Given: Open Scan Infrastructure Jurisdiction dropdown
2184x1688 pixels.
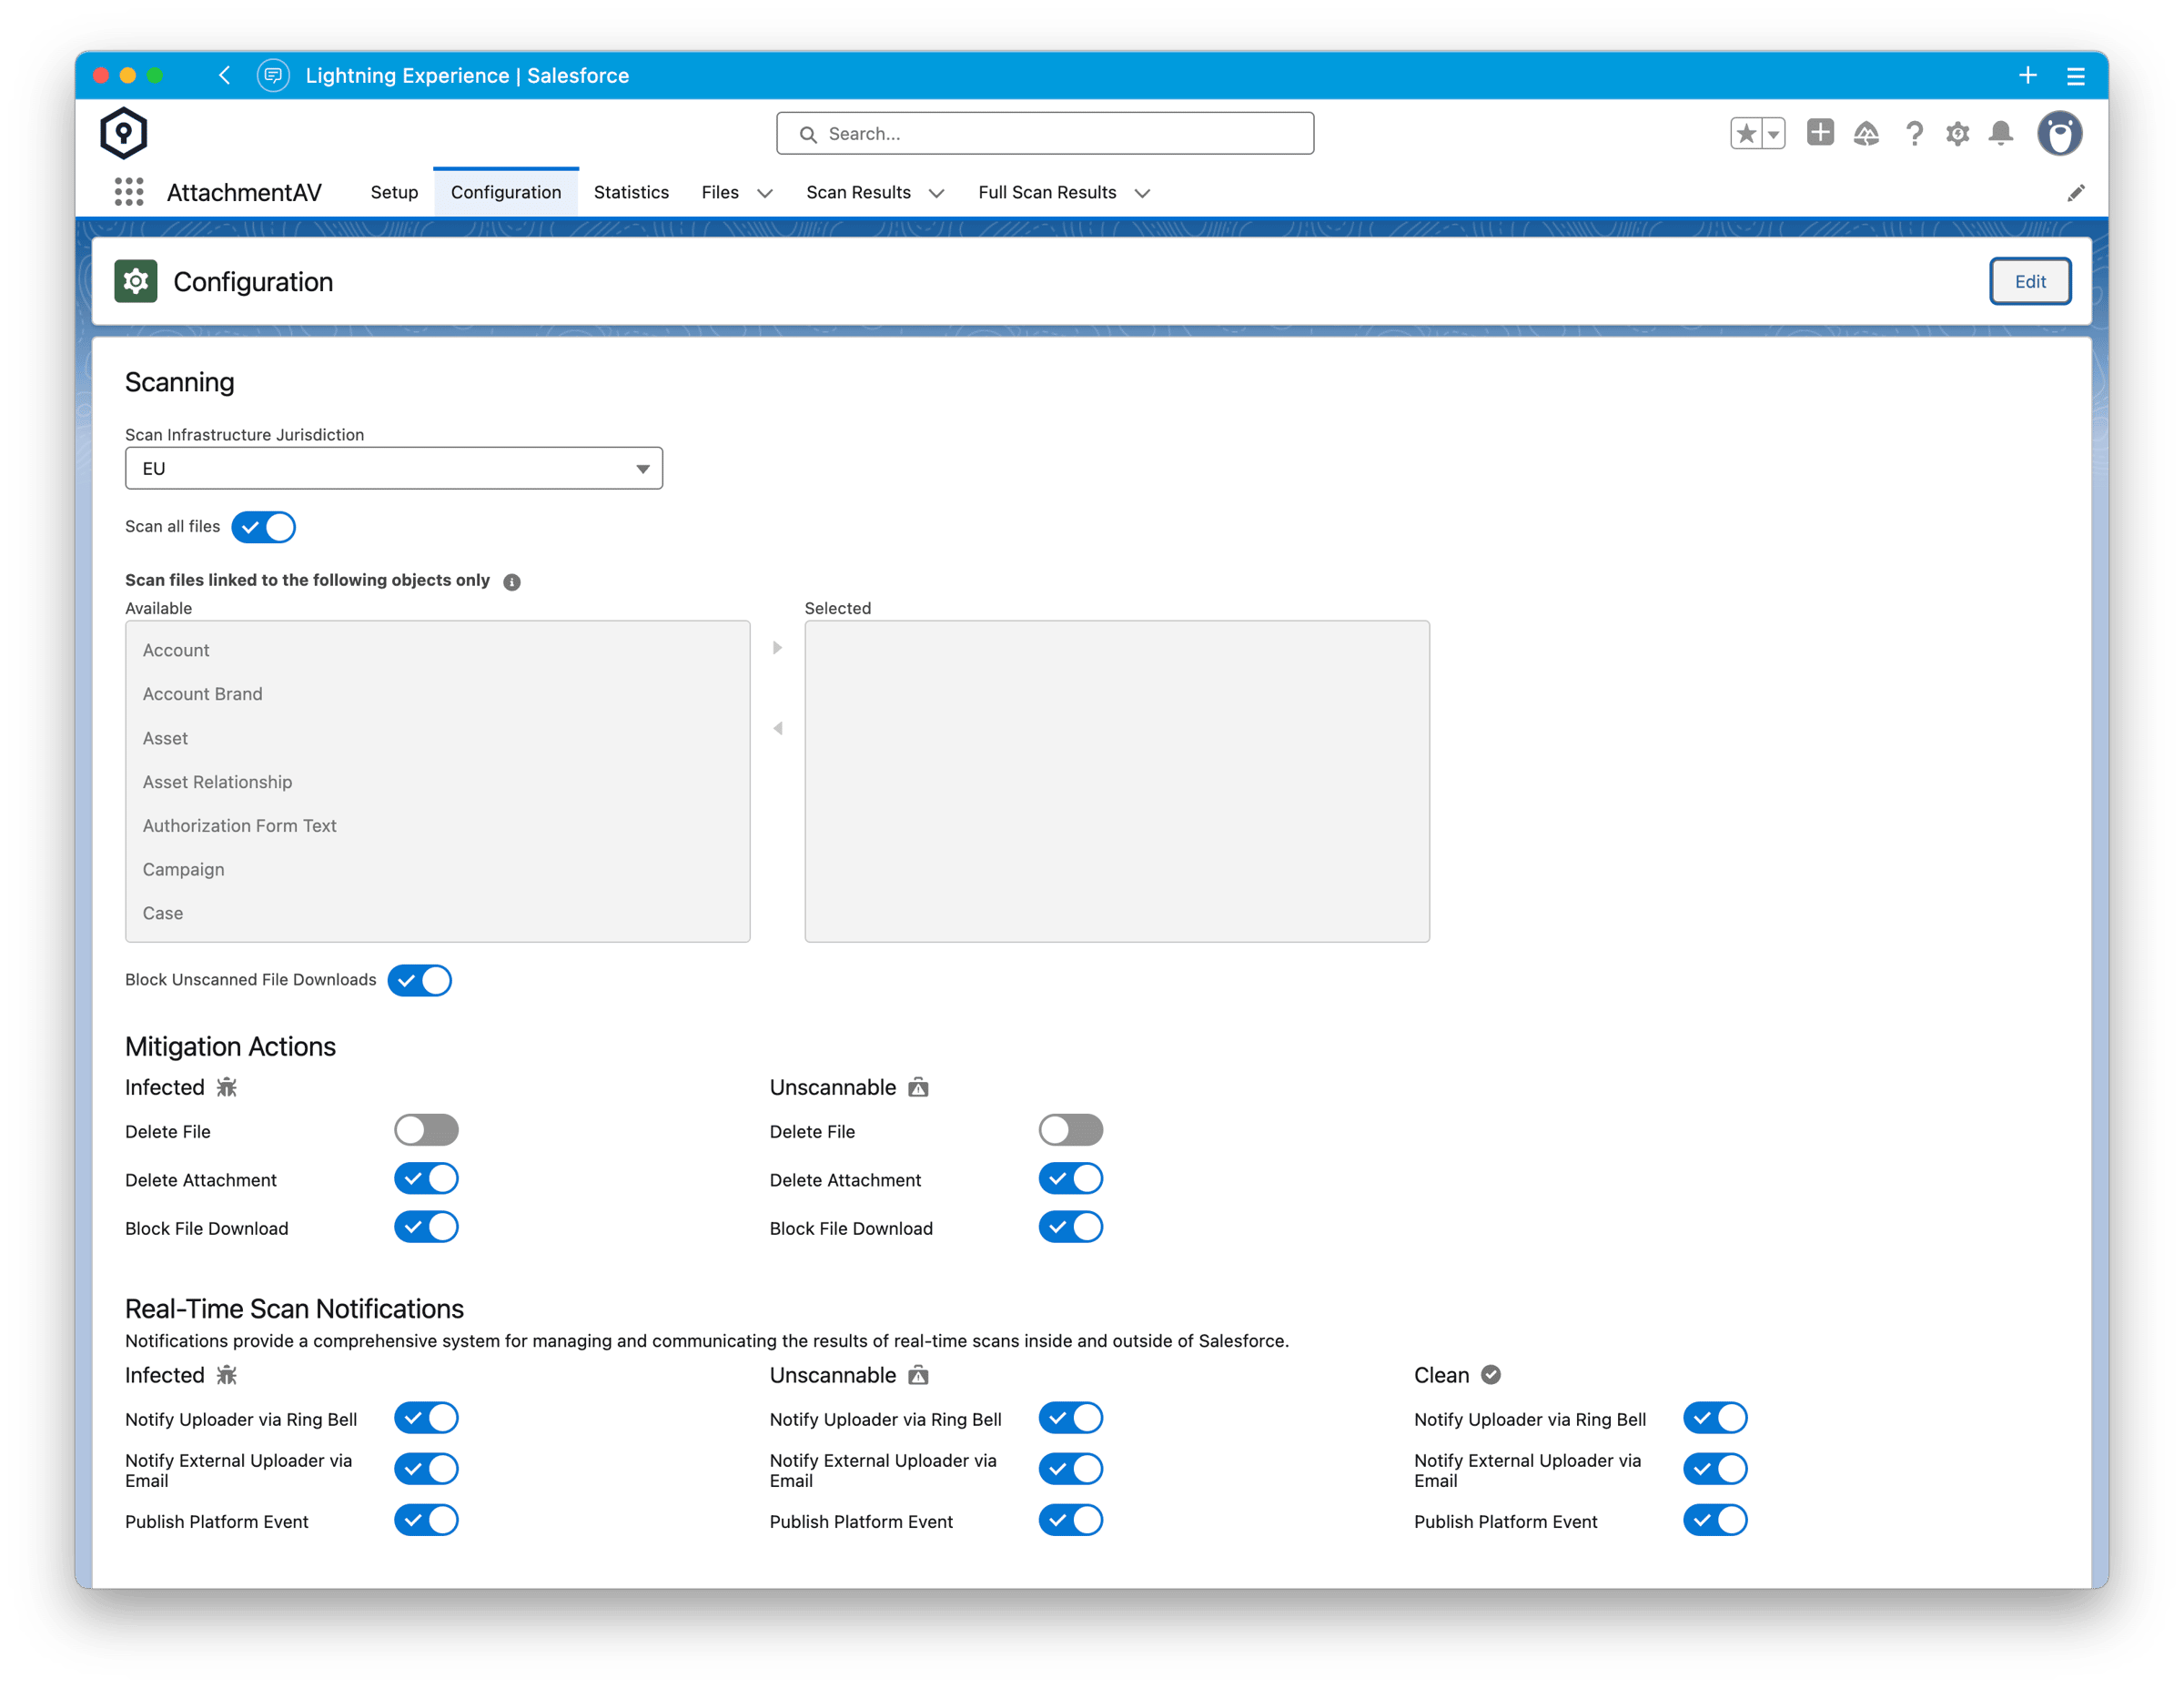Looking at the screenshot, I should coord(394,468).
